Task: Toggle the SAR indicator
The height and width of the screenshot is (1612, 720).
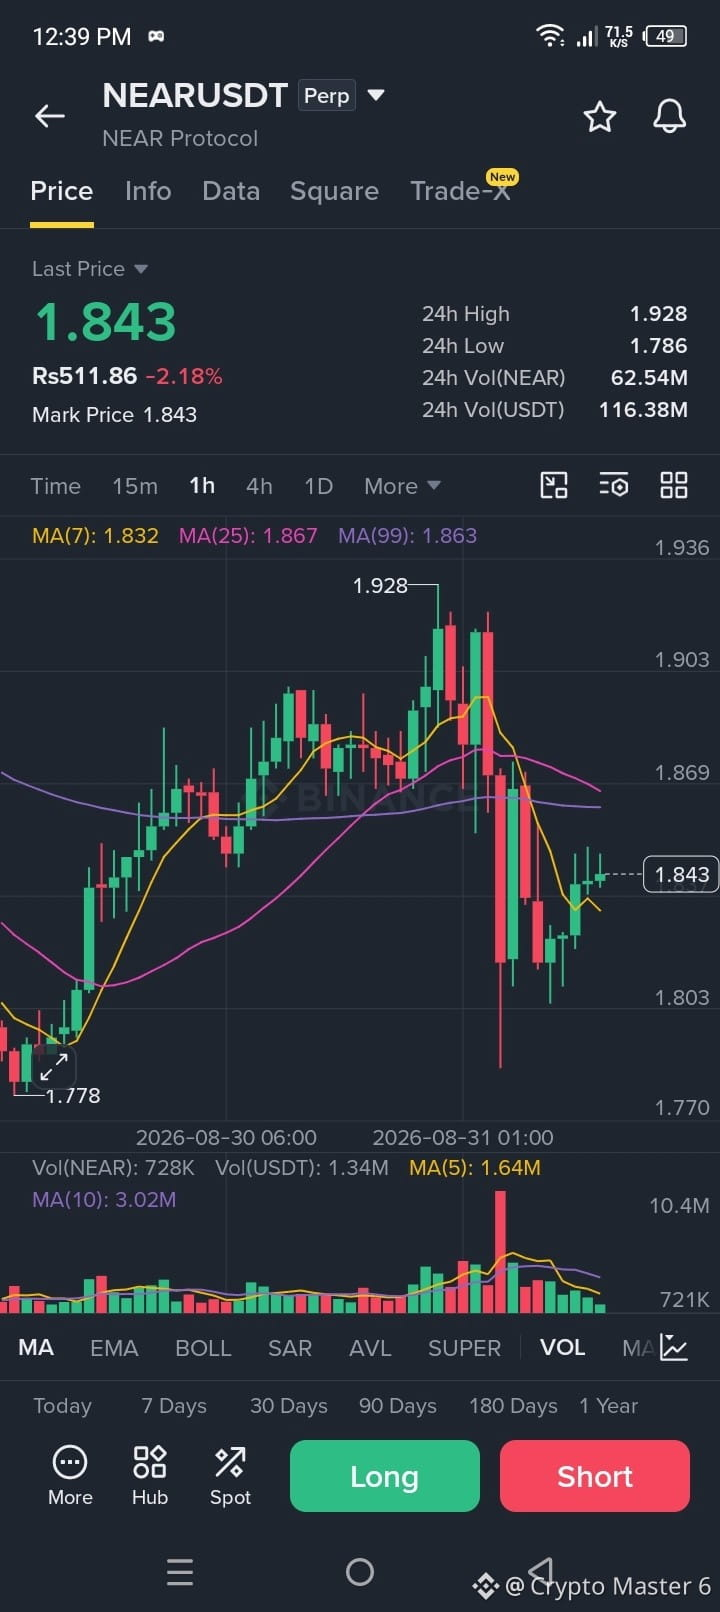Action: tap(290, 1347)
